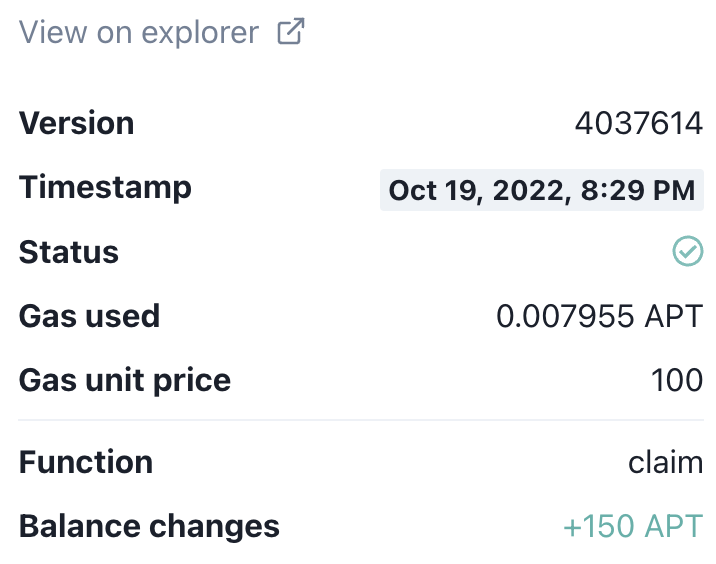Click the Version label

[x=76, y=123]
